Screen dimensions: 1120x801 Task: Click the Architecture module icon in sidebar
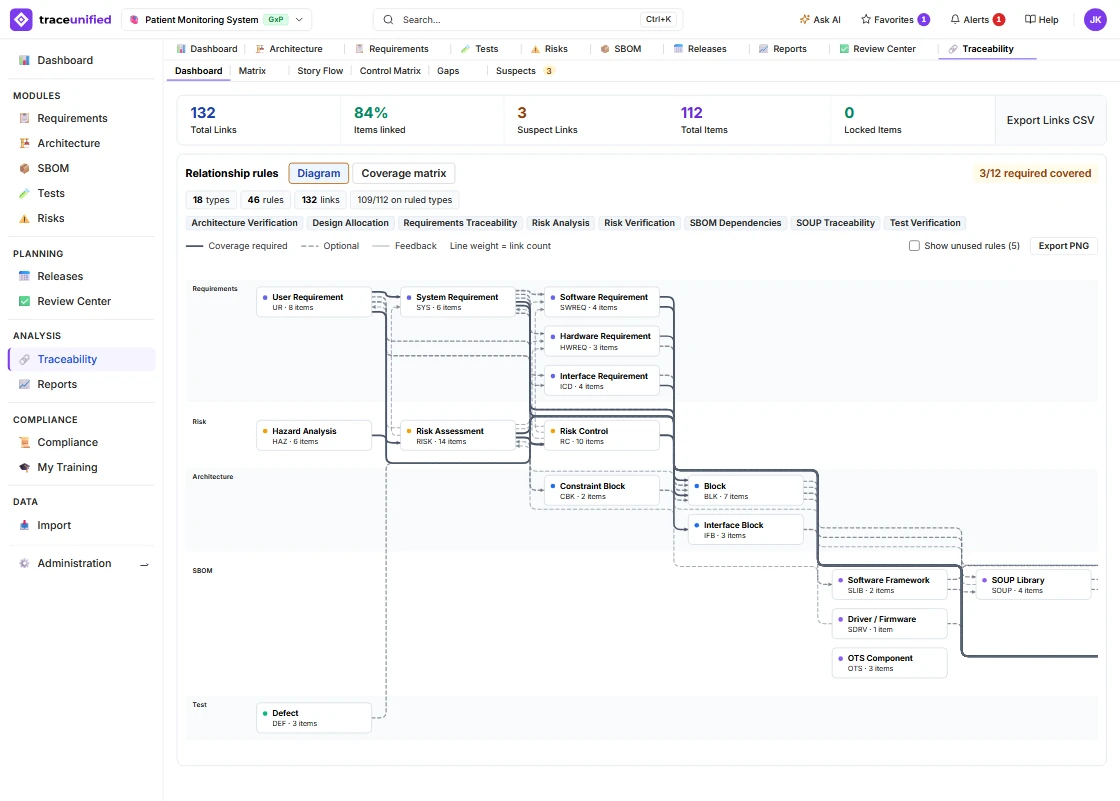point(24,143)
